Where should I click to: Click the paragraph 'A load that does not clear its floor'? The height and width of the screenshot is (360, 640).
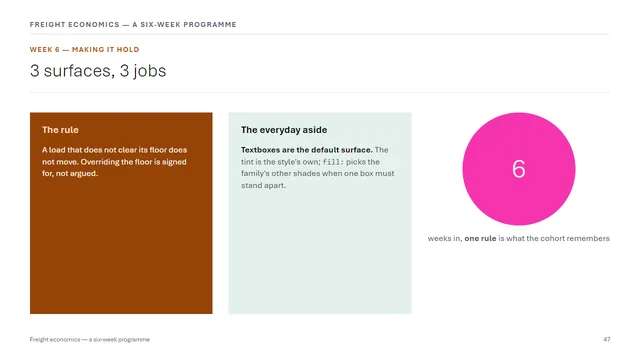[114, 162]
